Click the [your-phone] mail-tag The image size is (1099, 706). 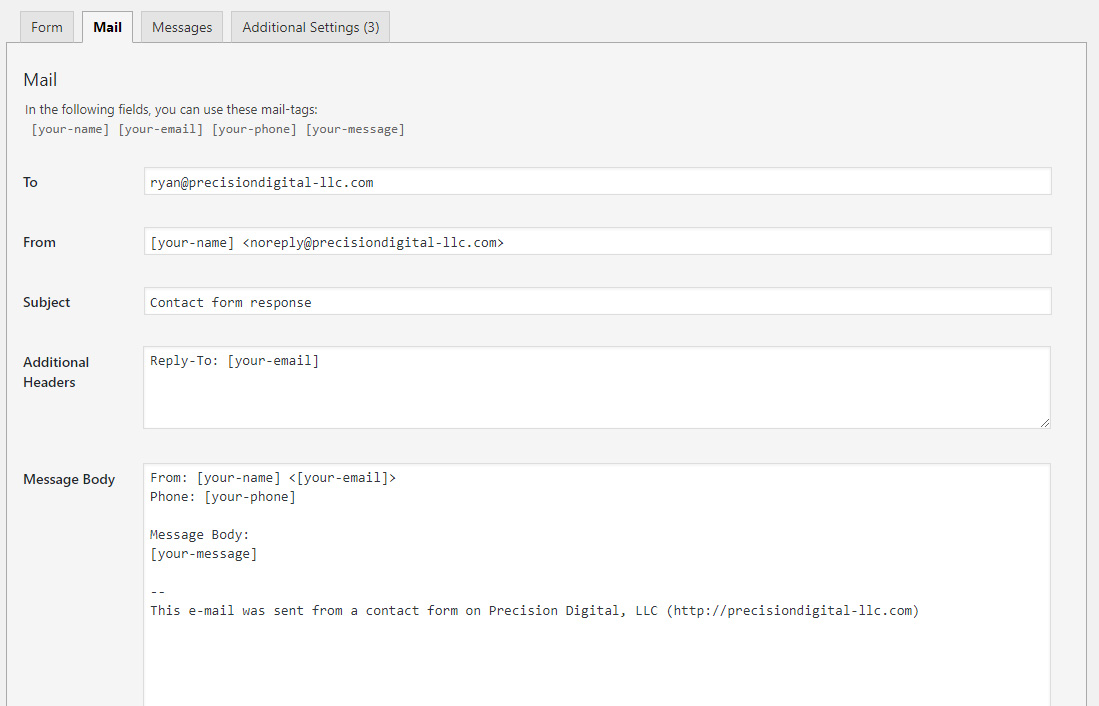pos(254,129)
